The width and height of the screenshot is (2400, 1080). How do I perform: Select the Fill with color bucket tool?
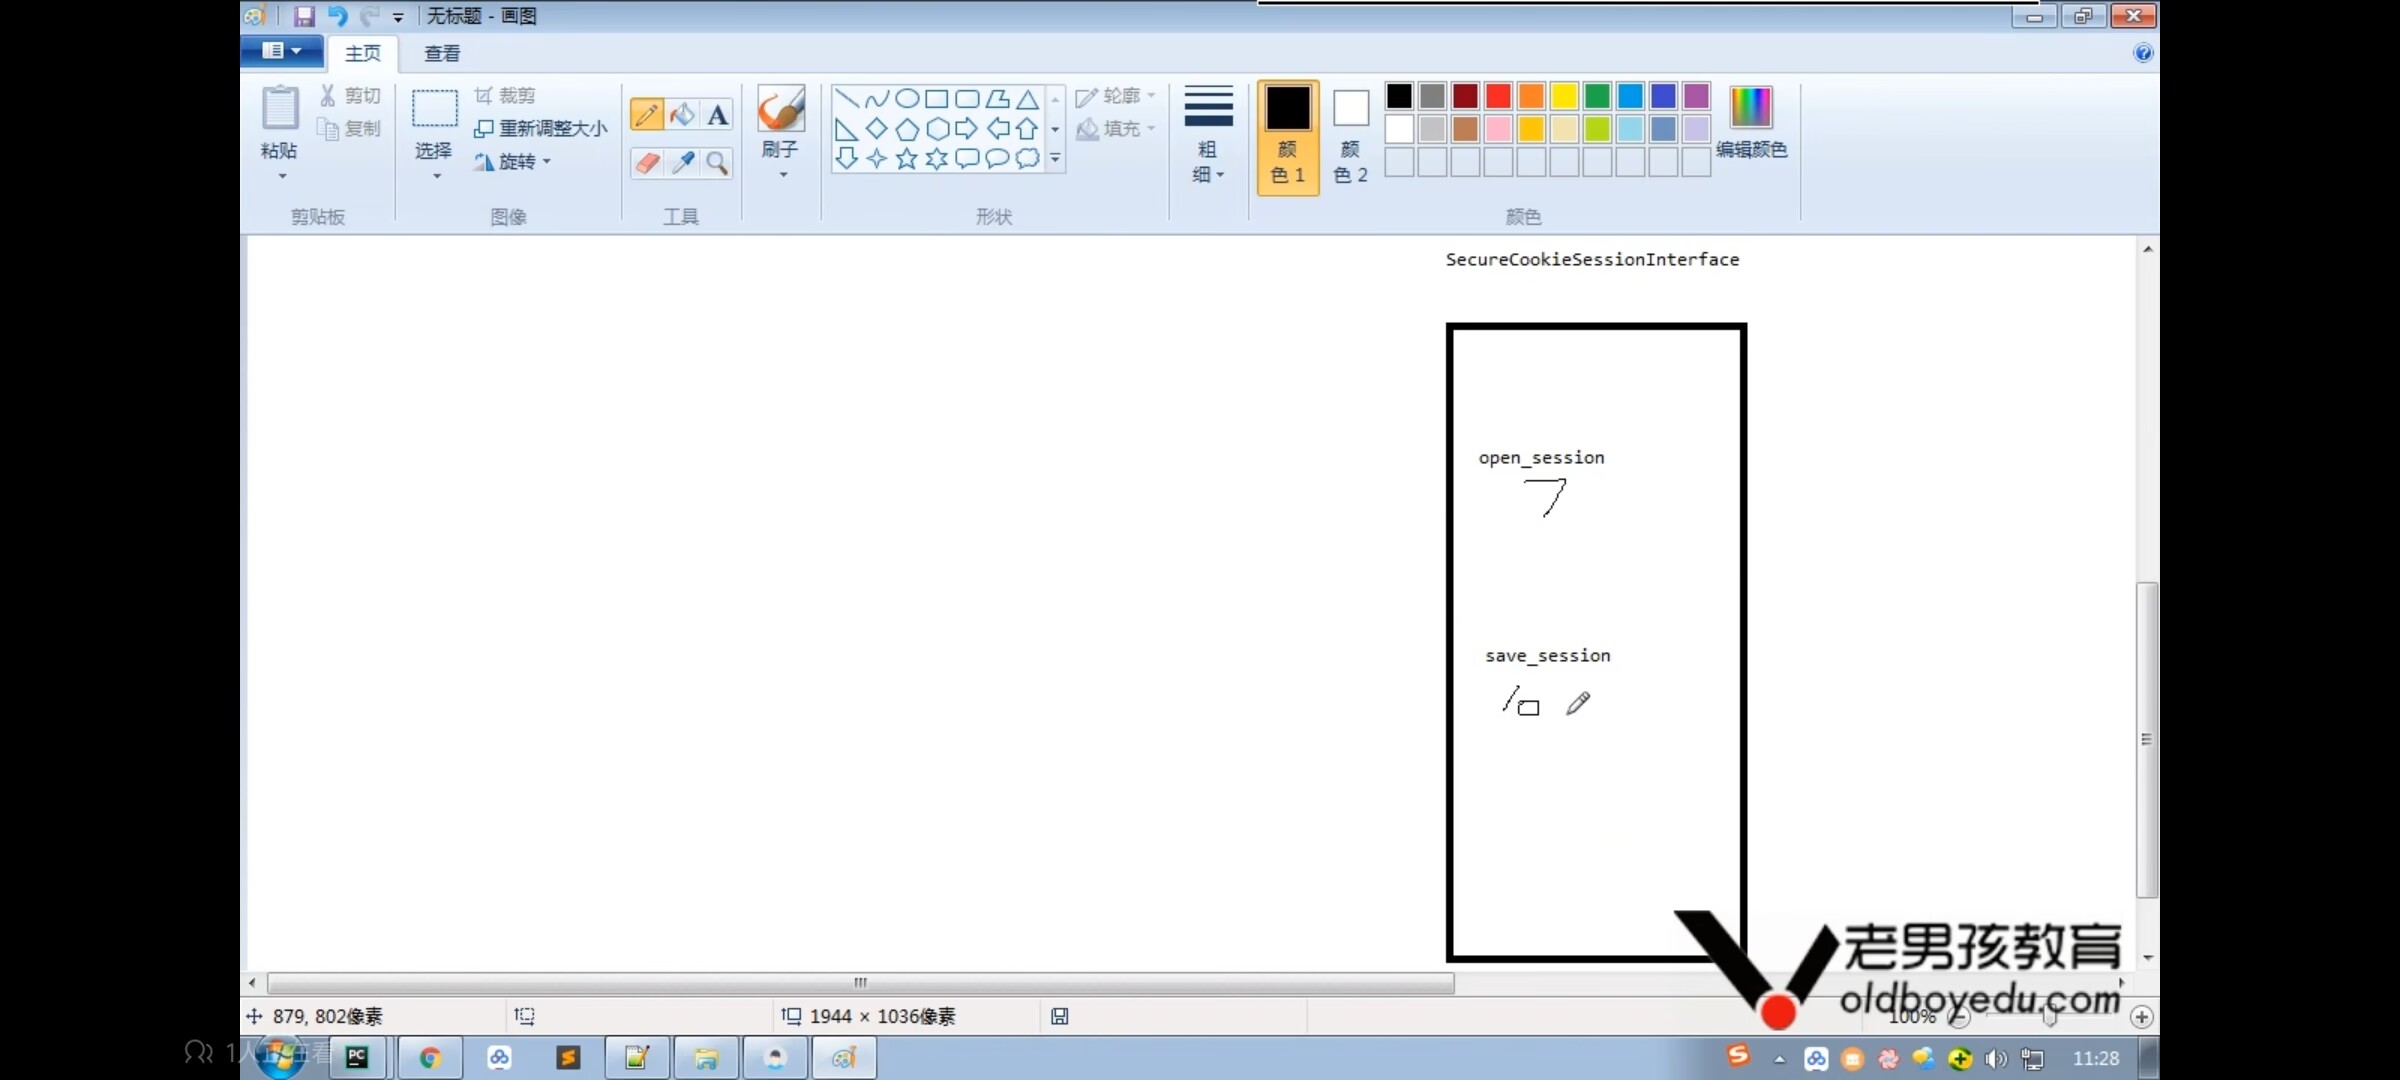click(x=682, y=115)
